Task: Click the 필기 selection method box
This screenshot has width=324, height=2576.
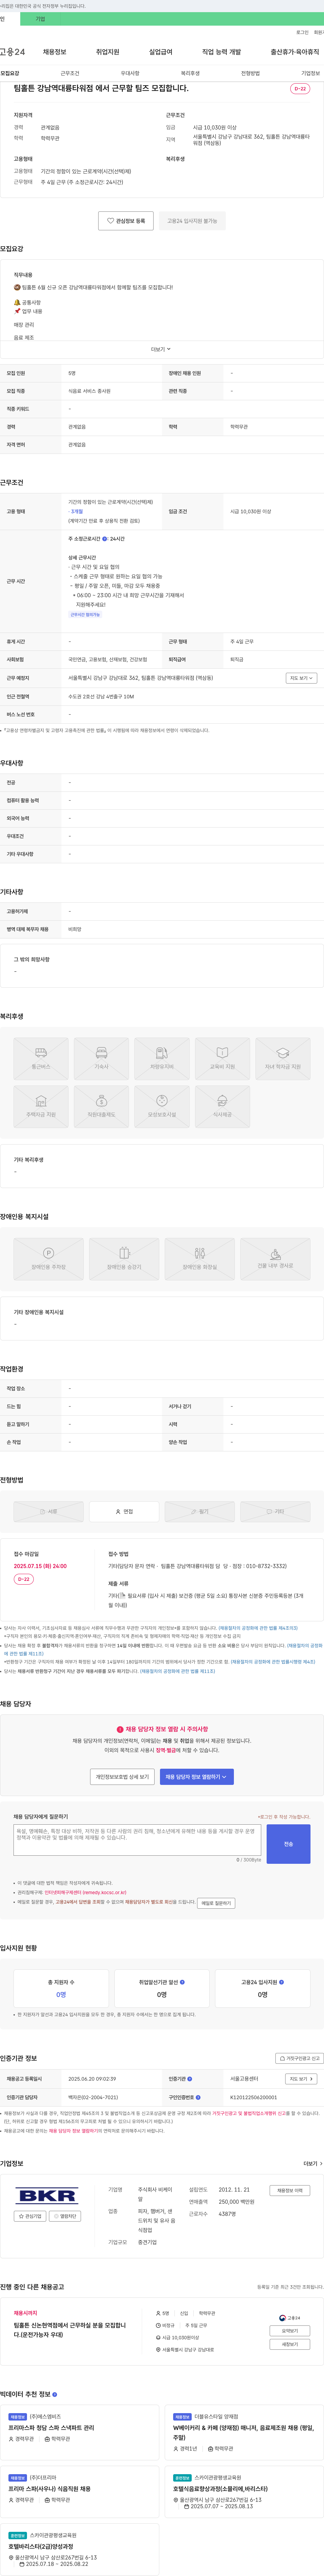Action: tap(200, 1511)
